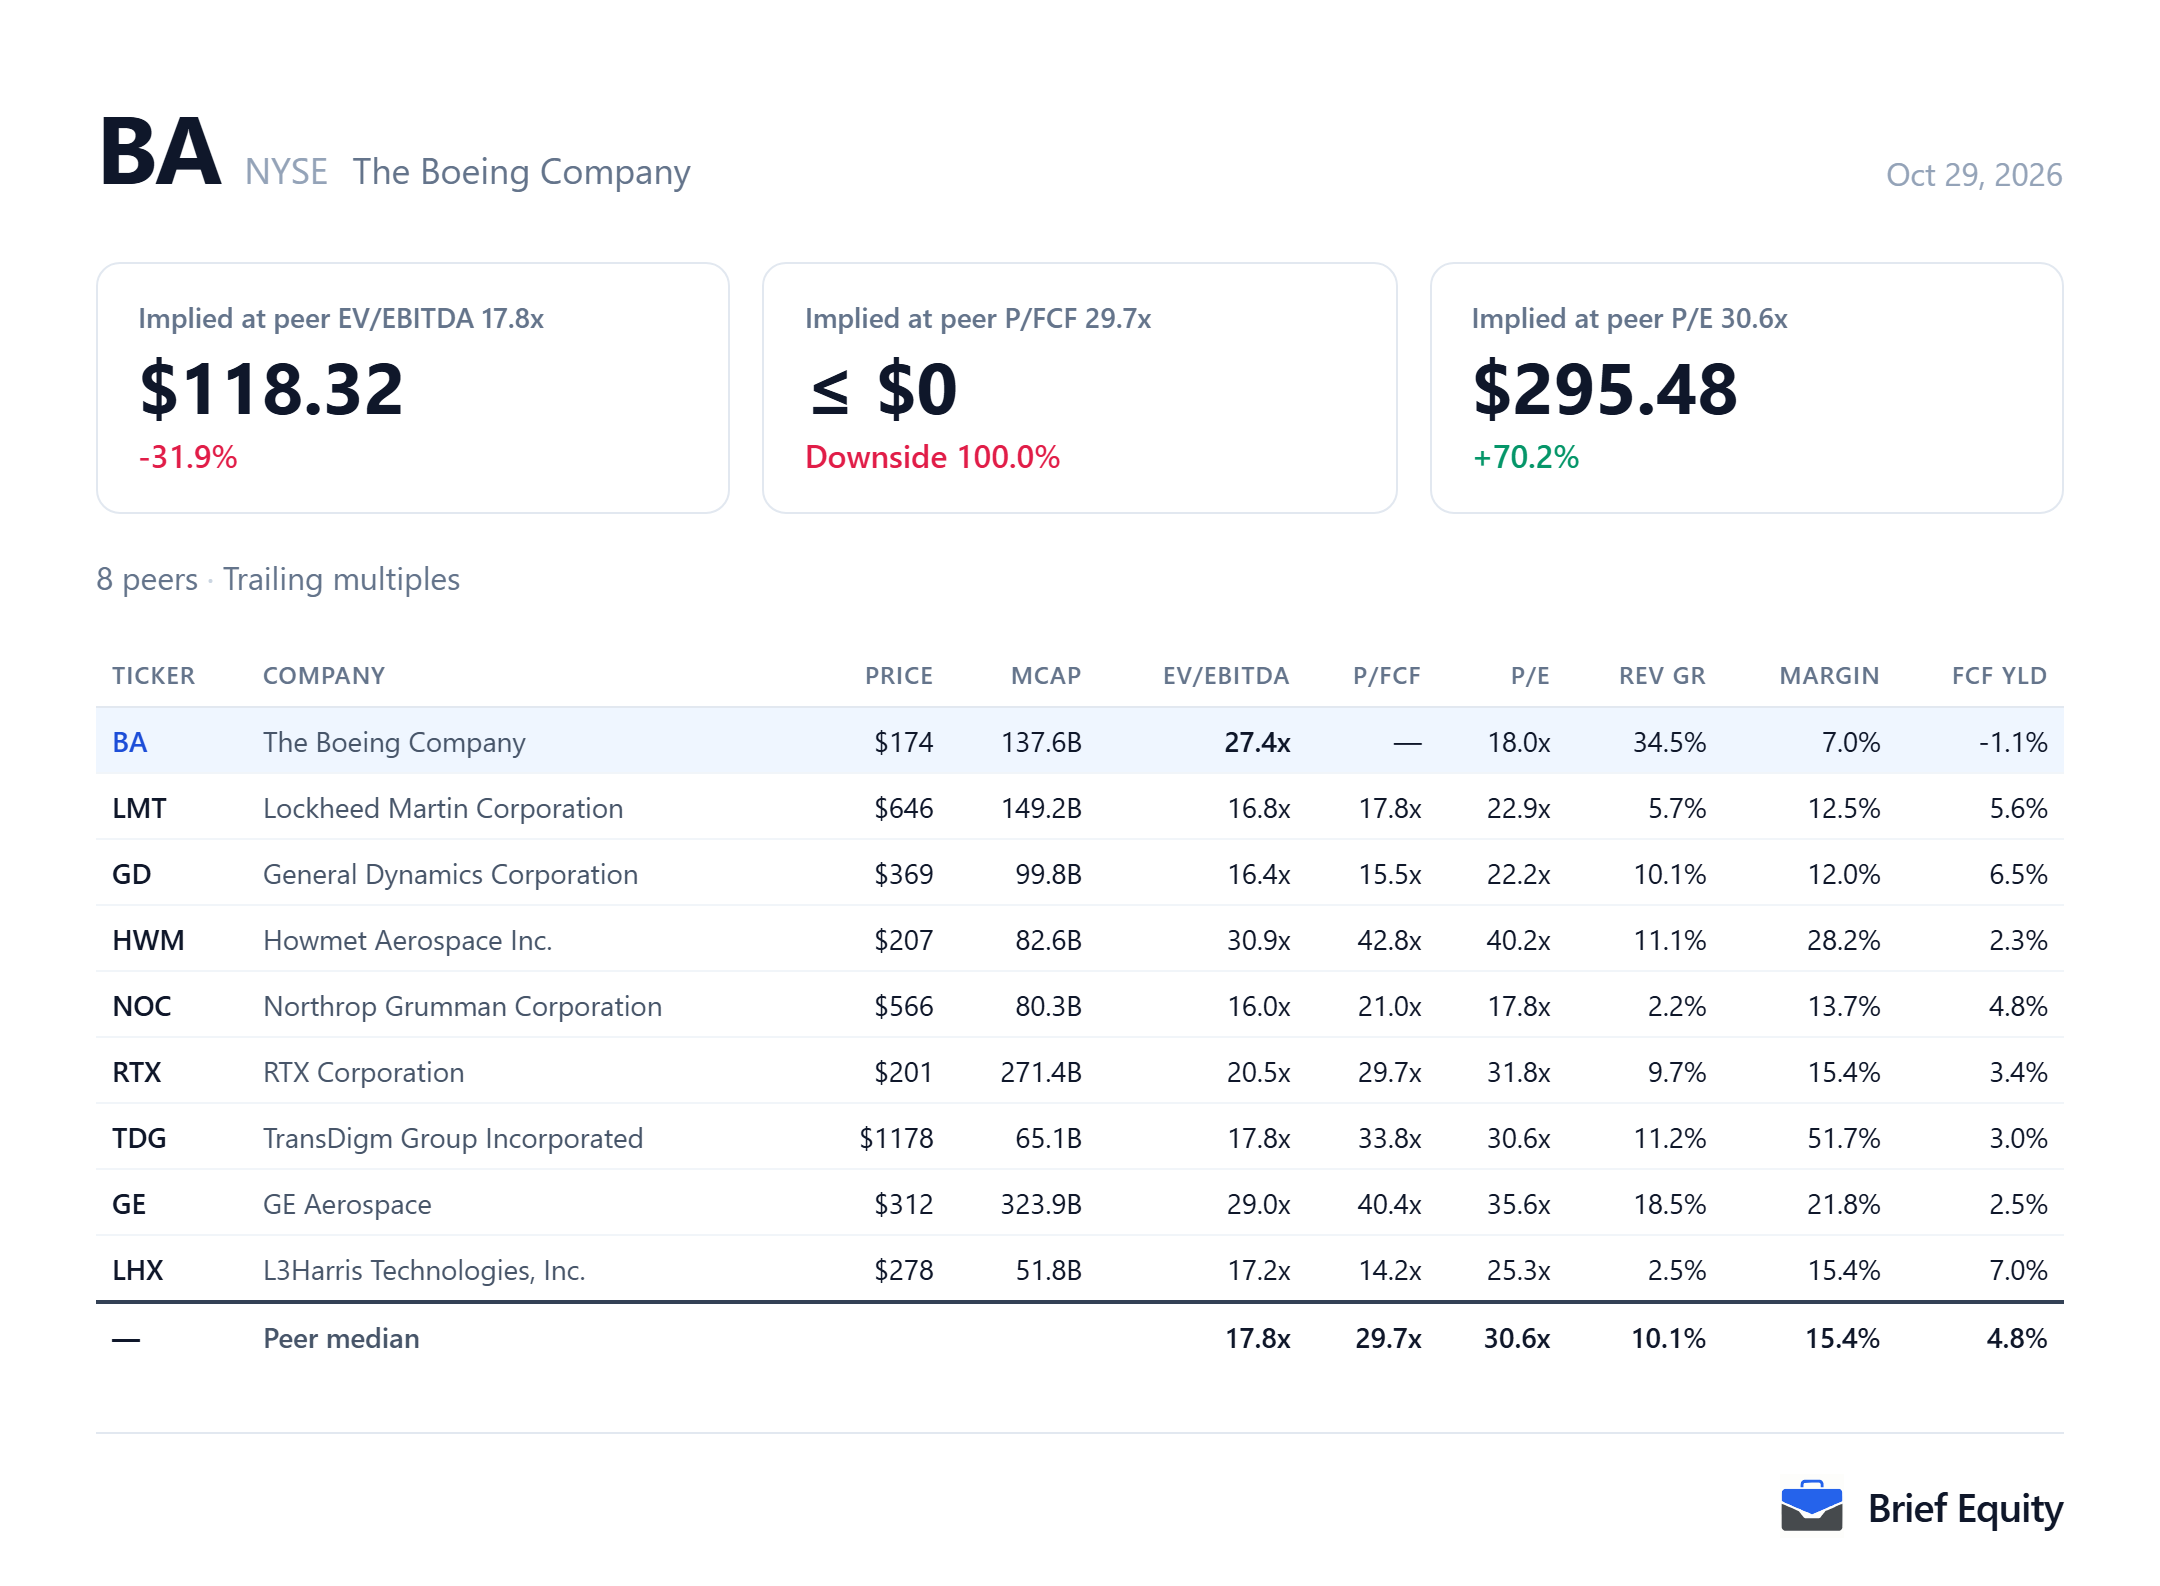Click the 8 peers Trailing multiples subtitle
2160x1586 pixels.
click(x=278, y=579)
